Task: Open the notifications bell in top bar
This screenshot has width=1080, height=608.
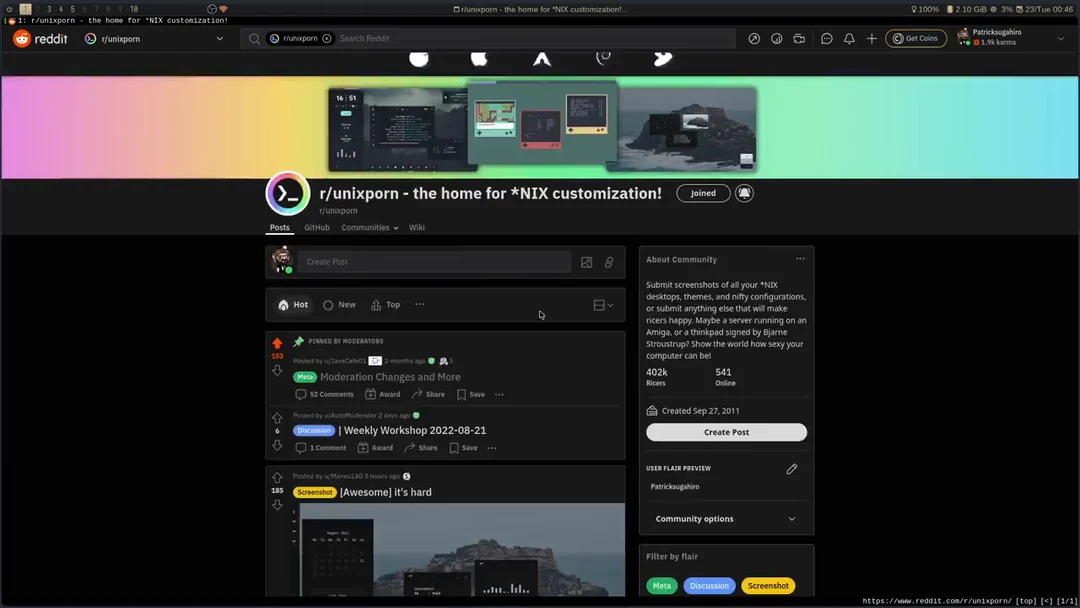Action: coord(849,39)
